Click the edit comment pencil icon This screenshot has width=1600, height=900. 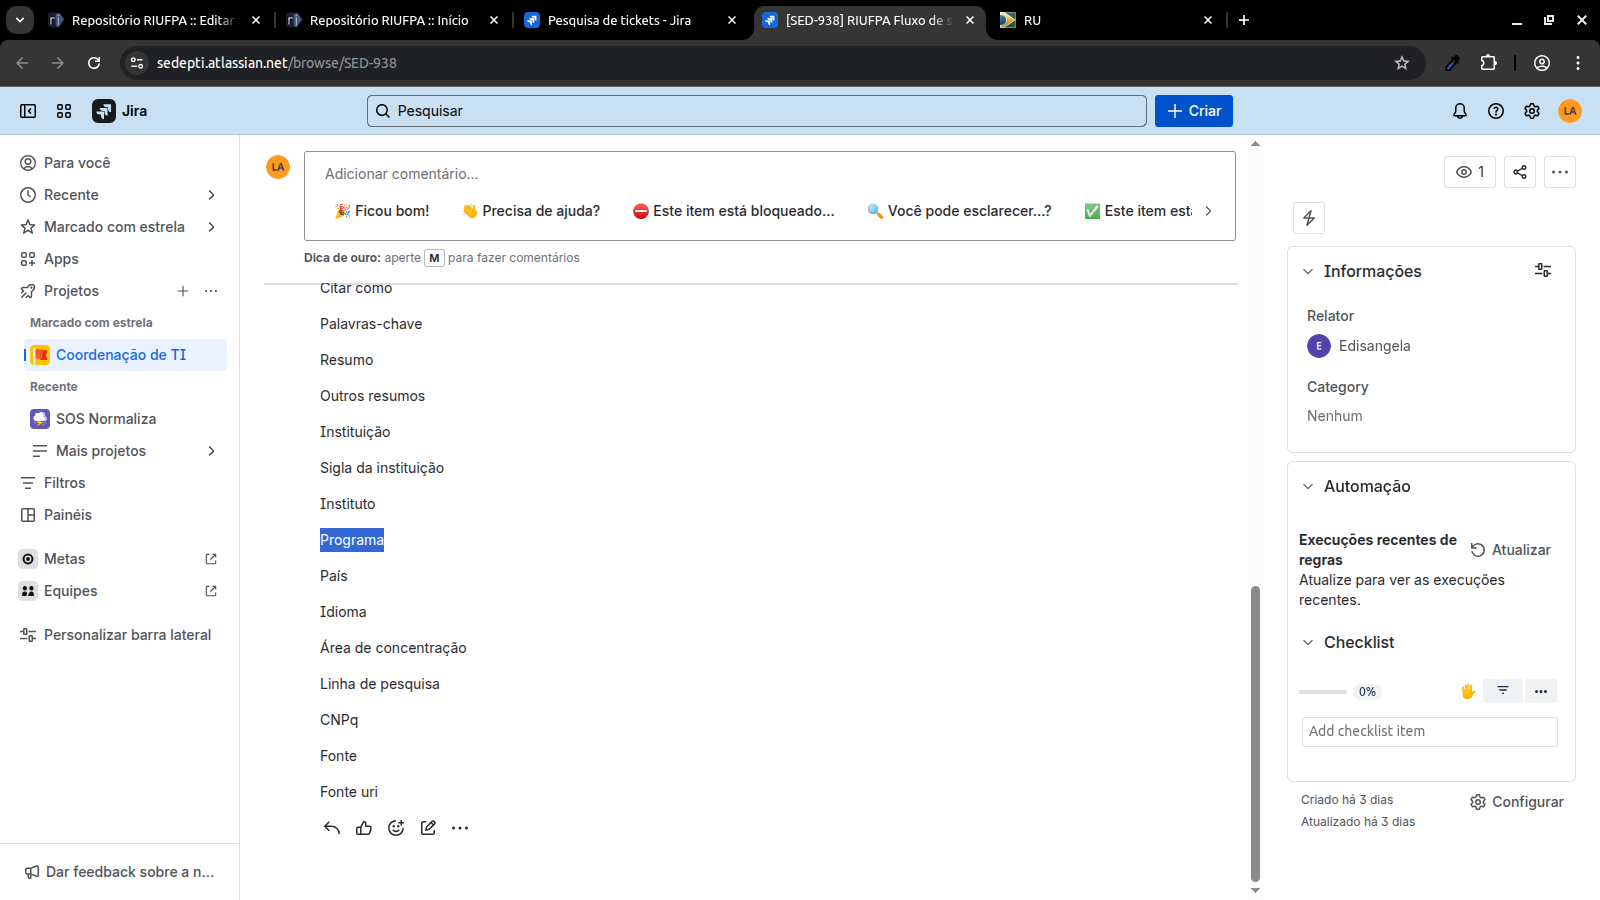[x=428, y=828]
